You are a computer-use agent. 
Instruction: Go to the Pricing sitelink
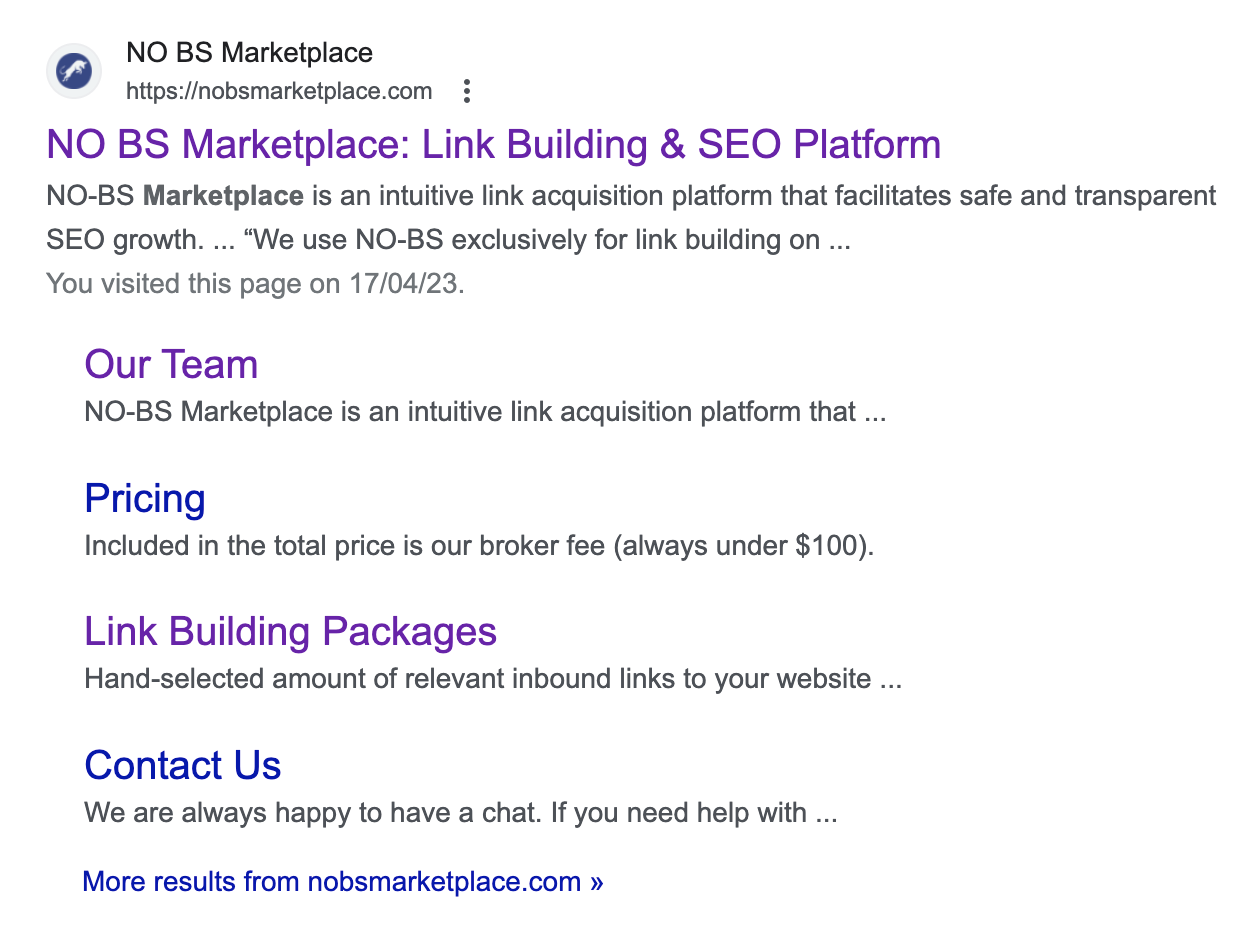tap(145, 499)
